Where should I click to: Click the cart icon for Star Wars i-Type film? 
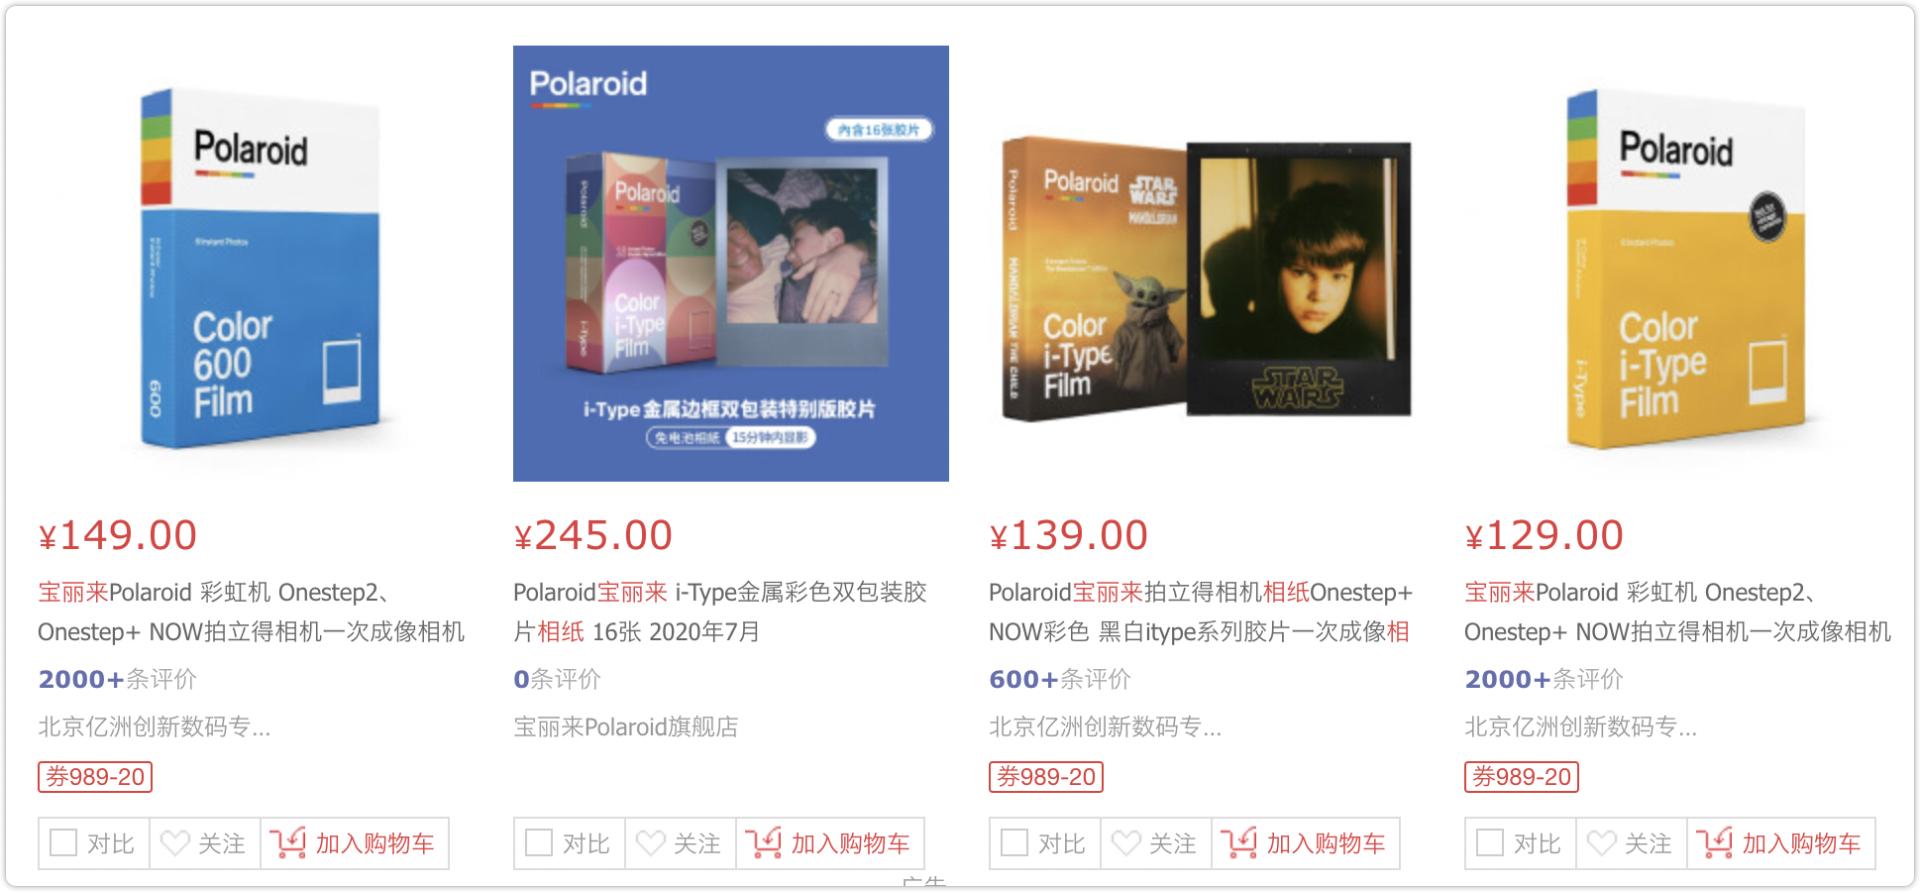pos(1239,843)
